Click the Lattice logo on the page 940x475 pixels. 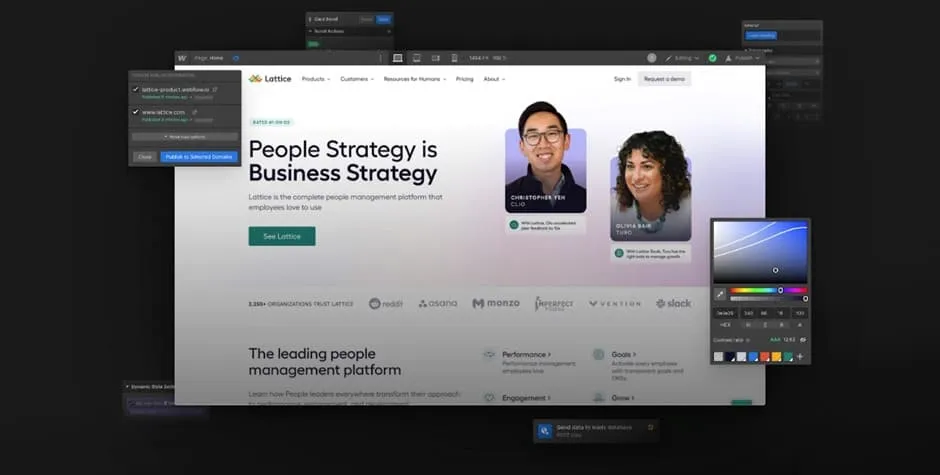(x=270, y=79)
